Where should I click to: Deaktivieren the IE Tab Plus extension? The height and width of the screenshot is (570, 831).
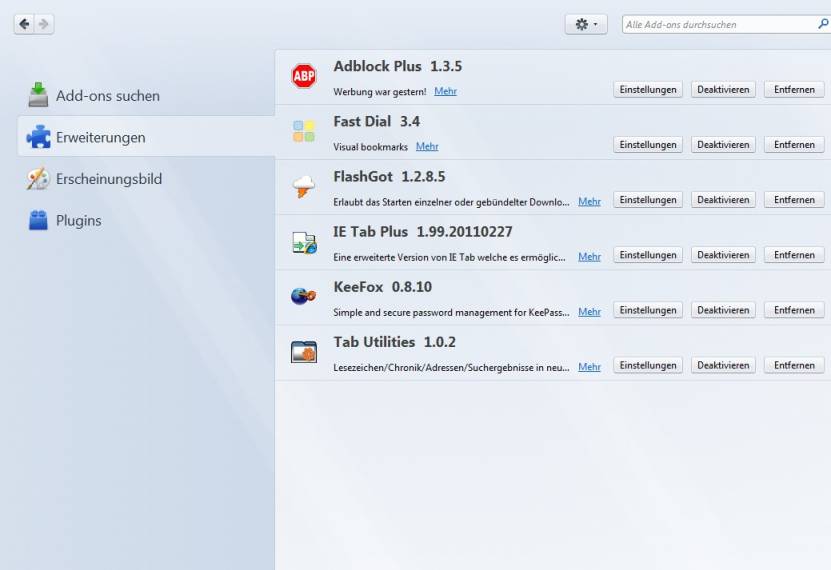pos(723,255)
